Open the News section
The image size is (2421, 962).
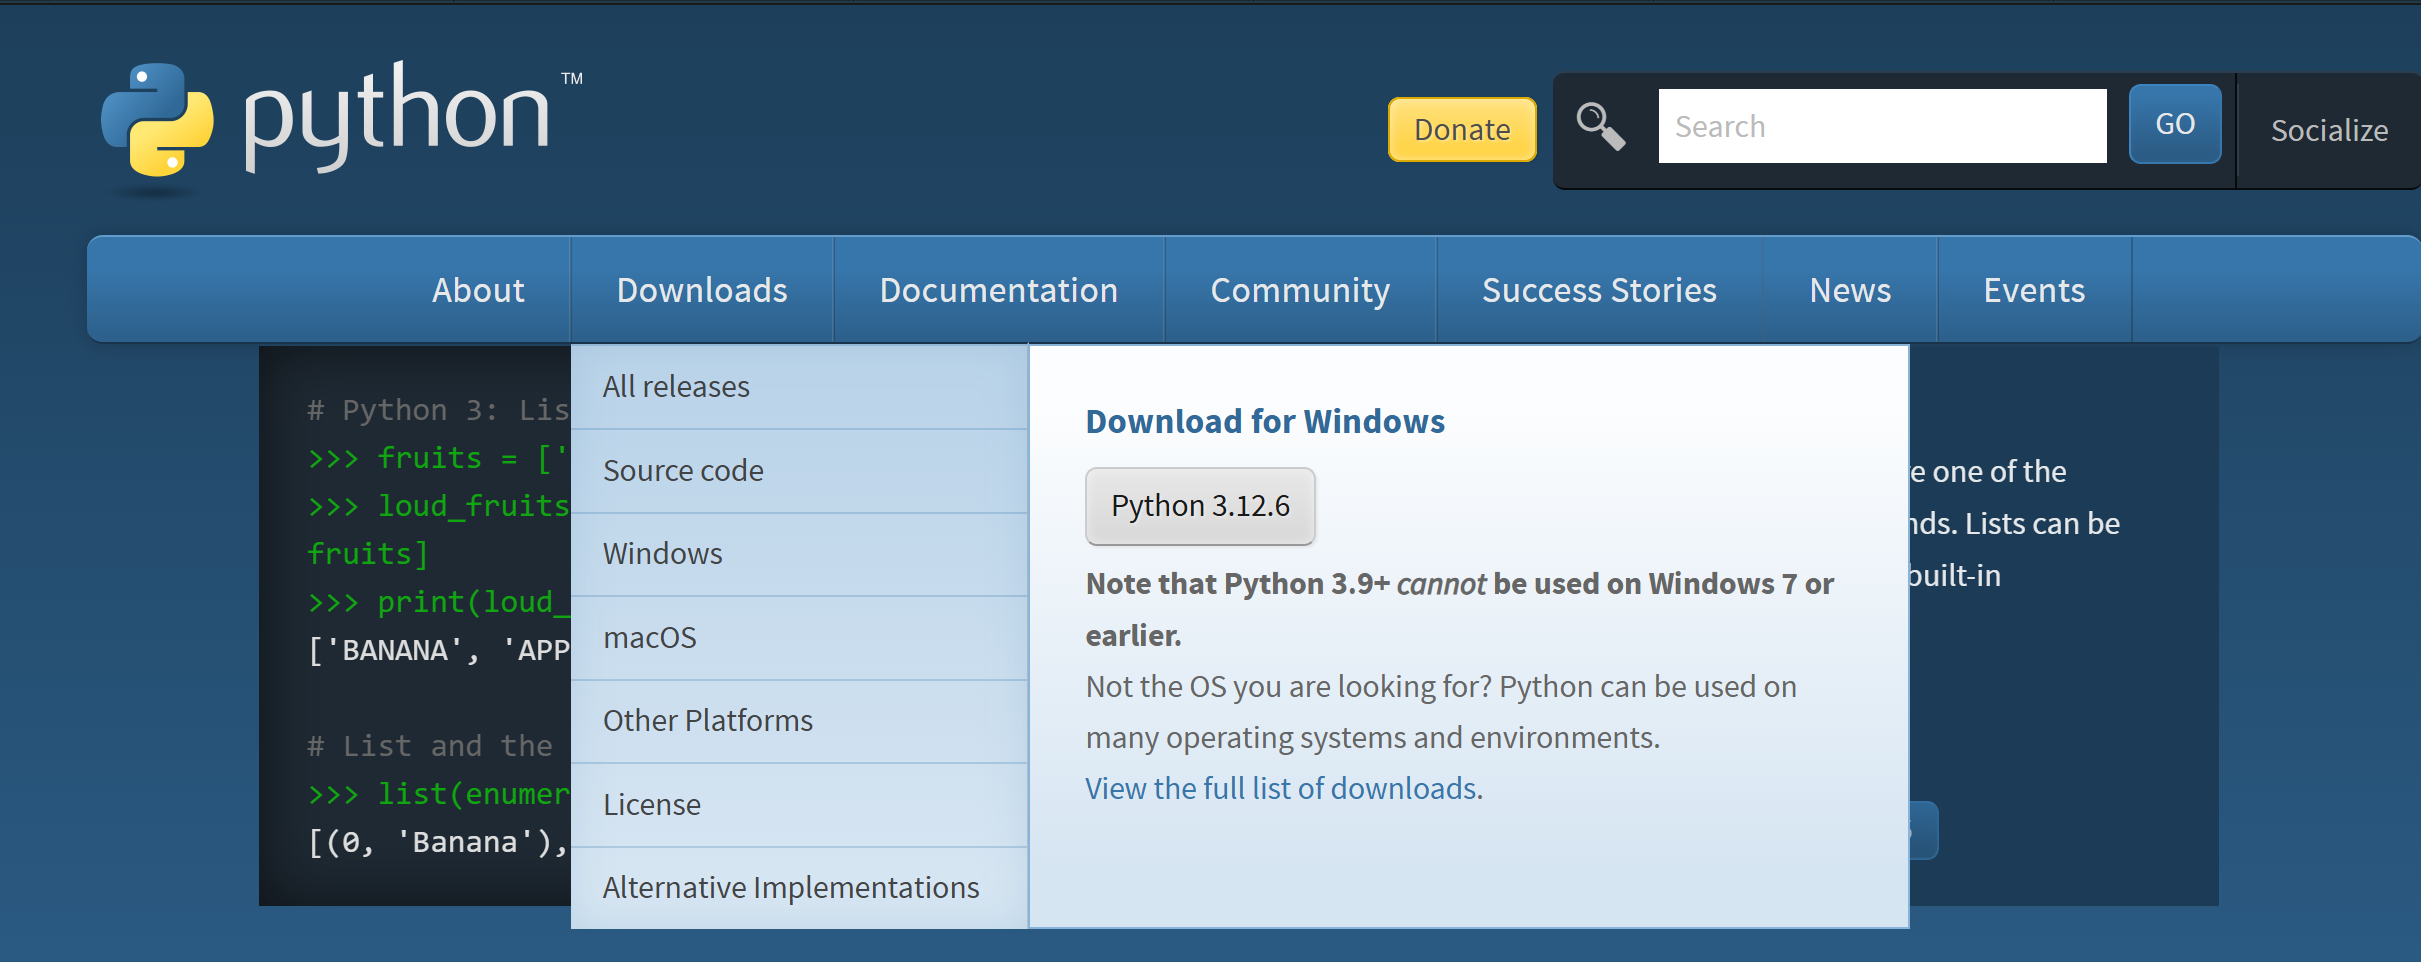point(1849,289)
